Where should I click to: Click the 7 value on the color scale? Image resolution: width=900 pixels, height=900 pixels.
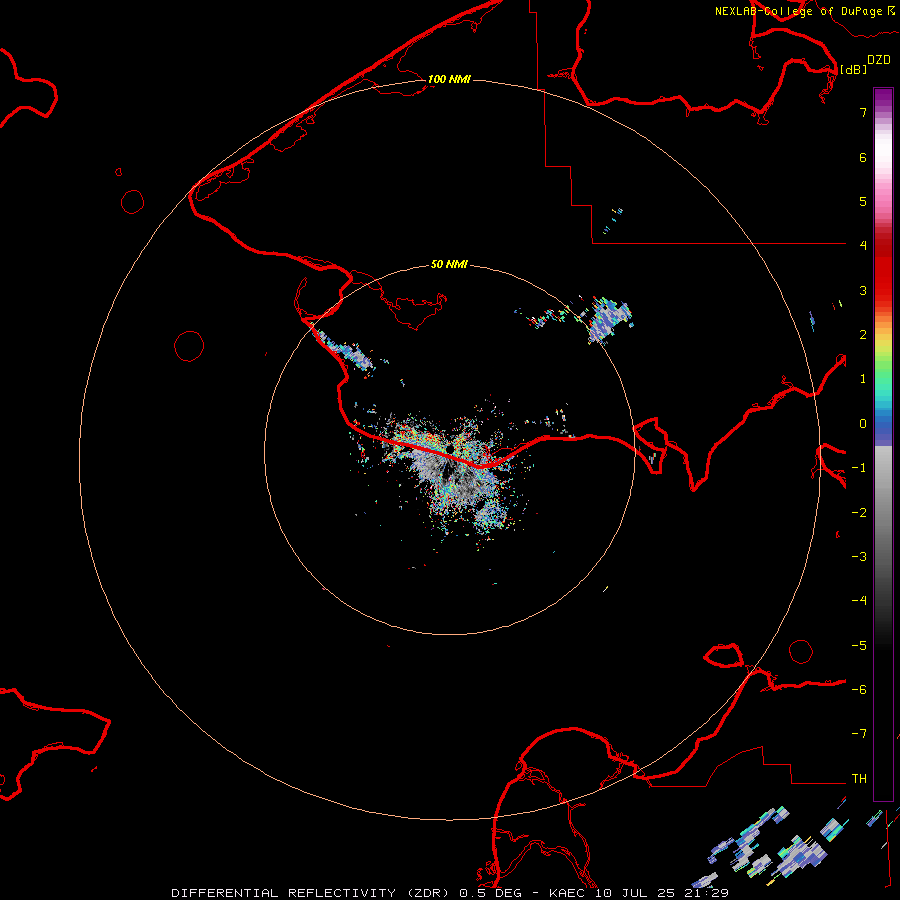click(863, 112)
